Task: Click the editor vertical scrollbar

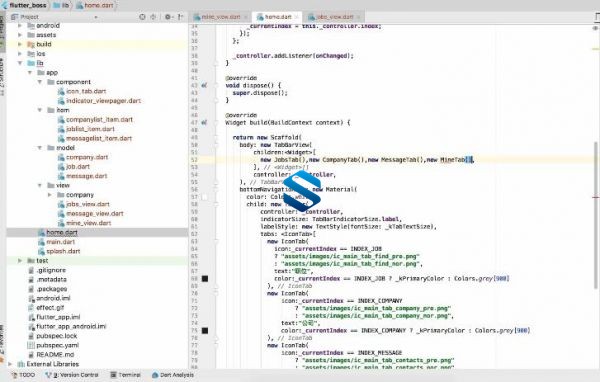Action: tap(595, 214)
